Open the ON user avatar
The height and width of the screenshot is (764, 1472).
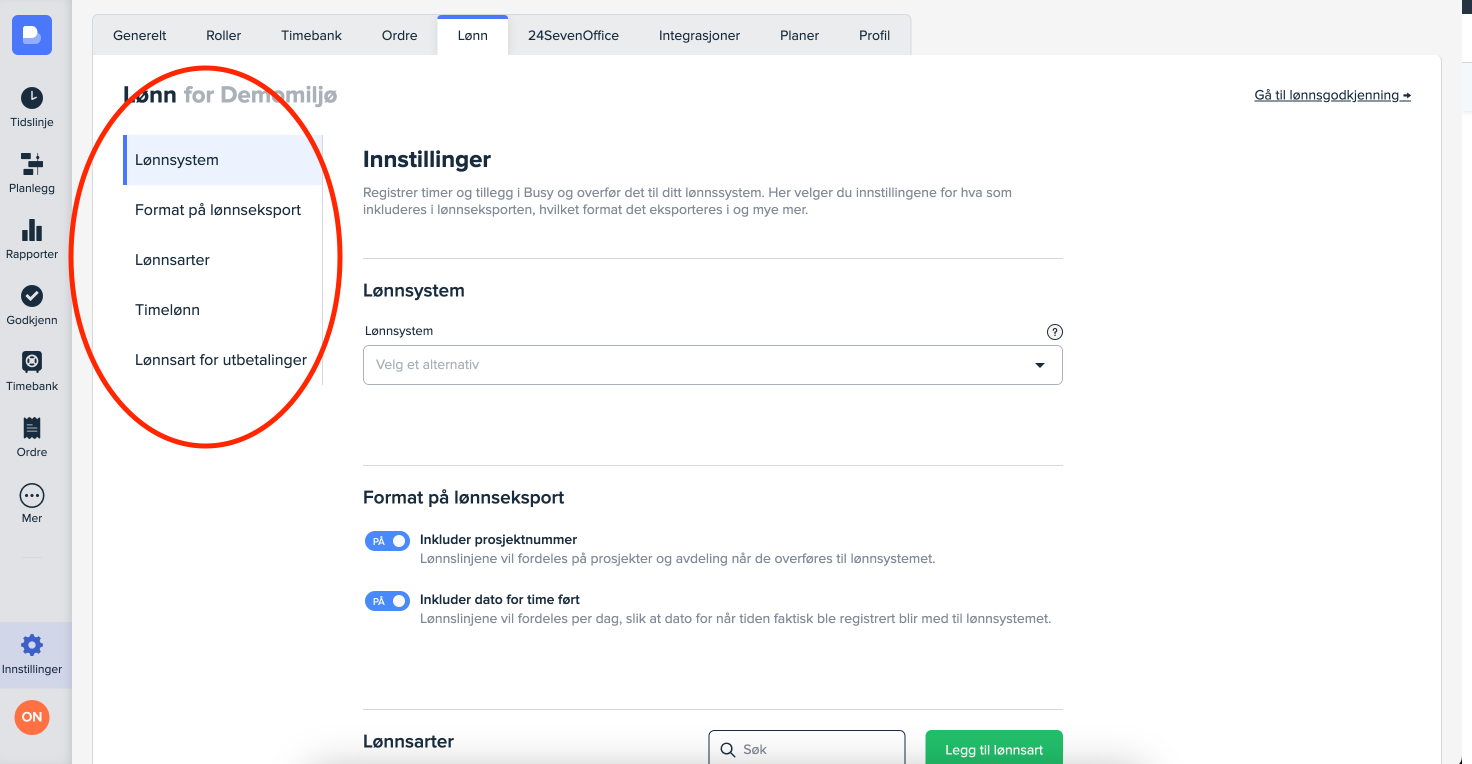[x=32, y=717]
